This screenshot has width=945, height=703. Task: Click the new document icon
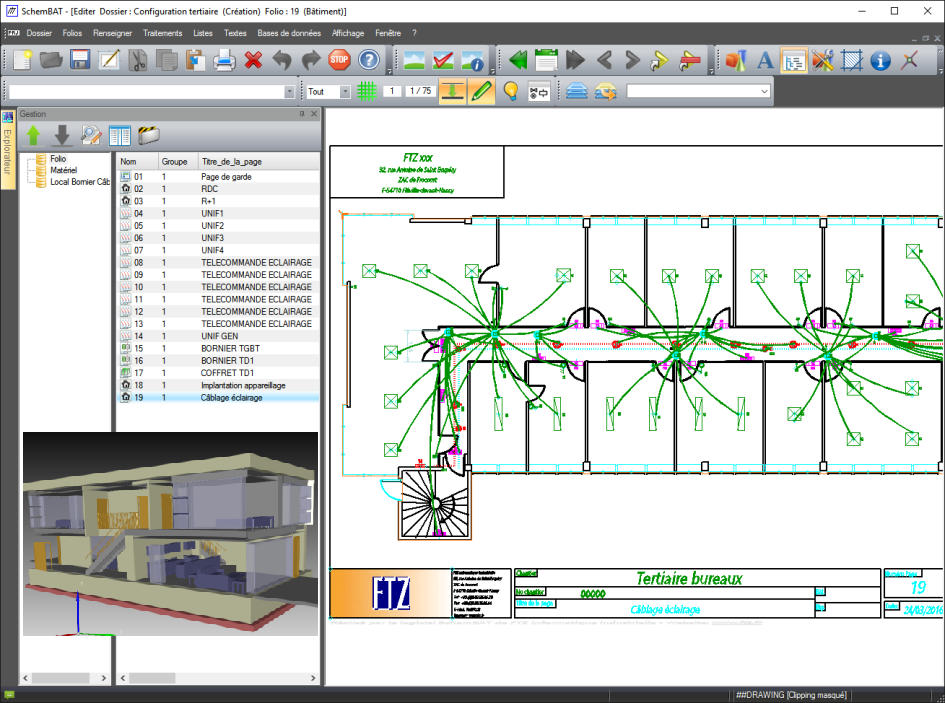point(22,60)
